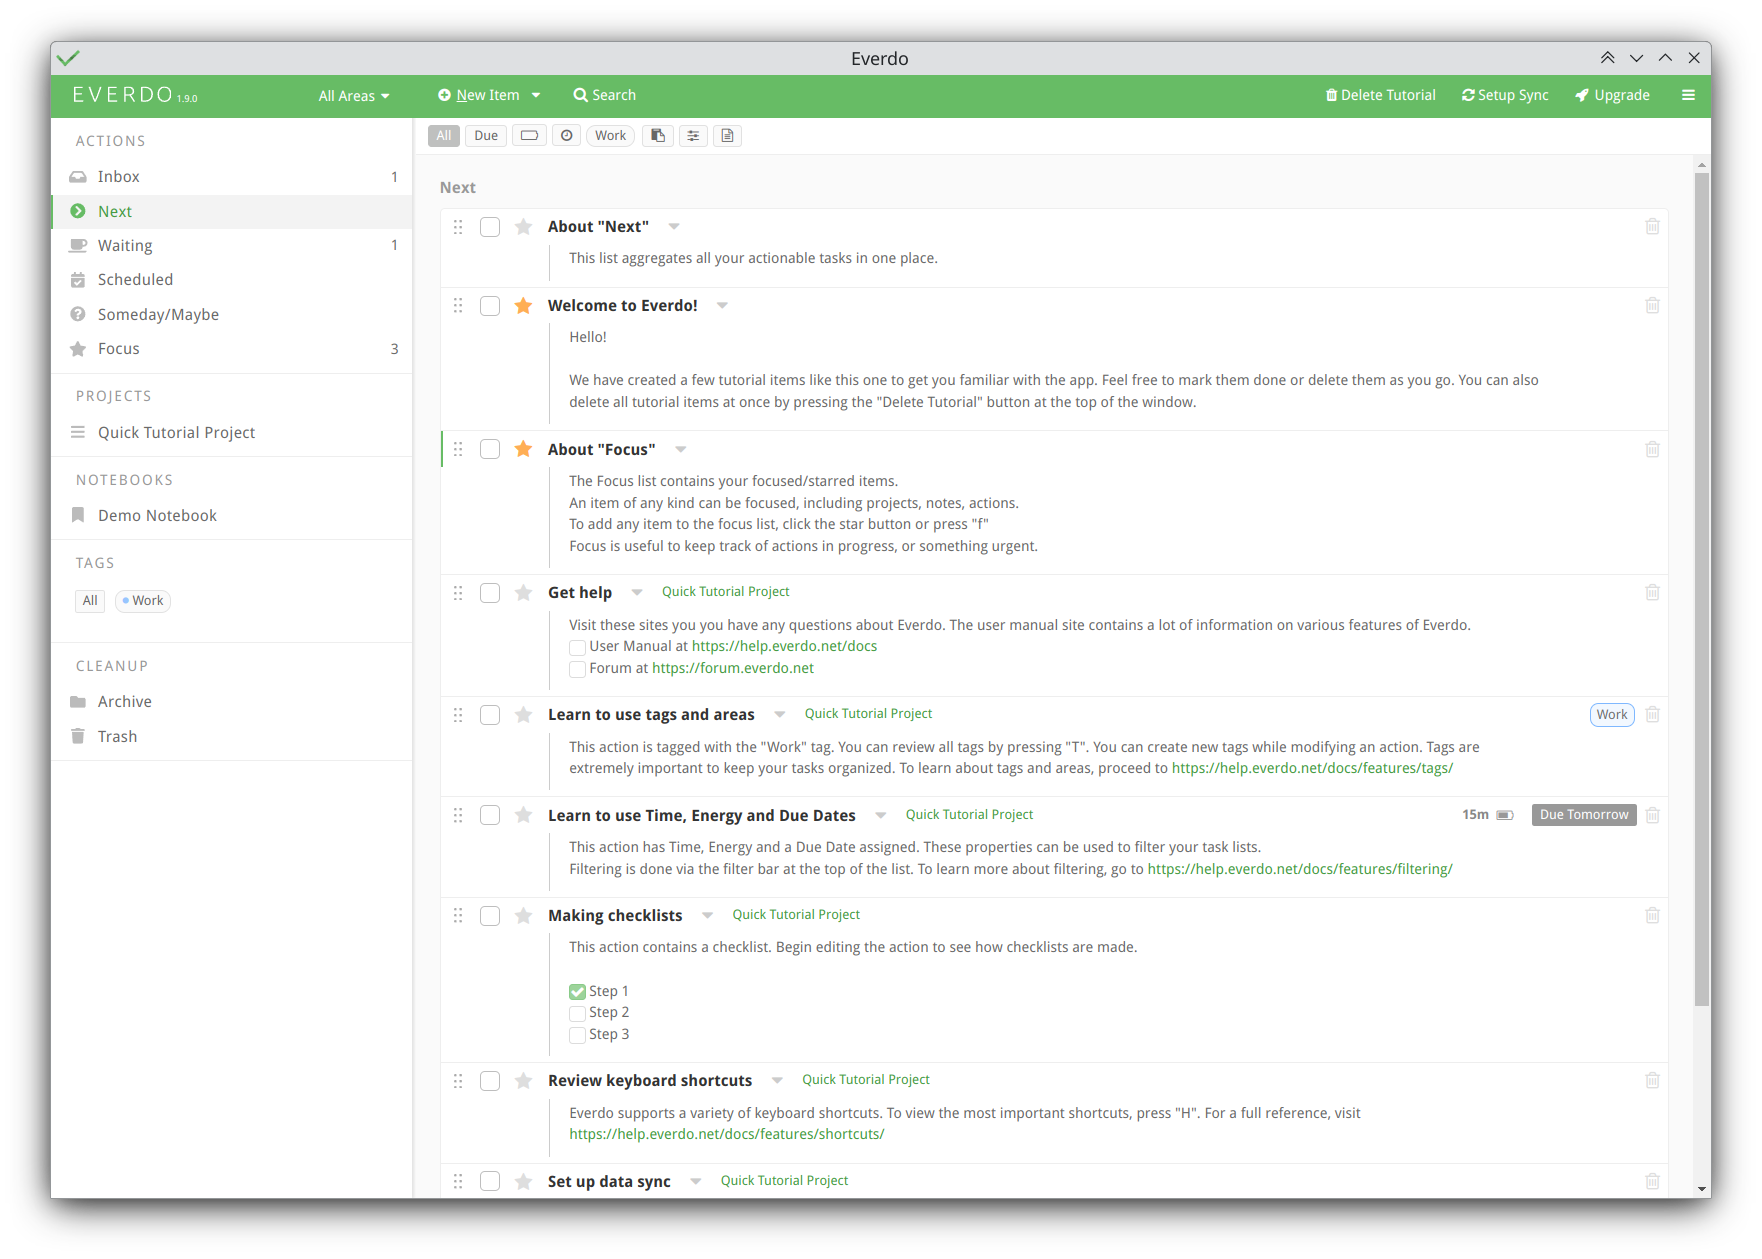
Task: Click the sliders icon in filter bar
Action: click(693, 136)
